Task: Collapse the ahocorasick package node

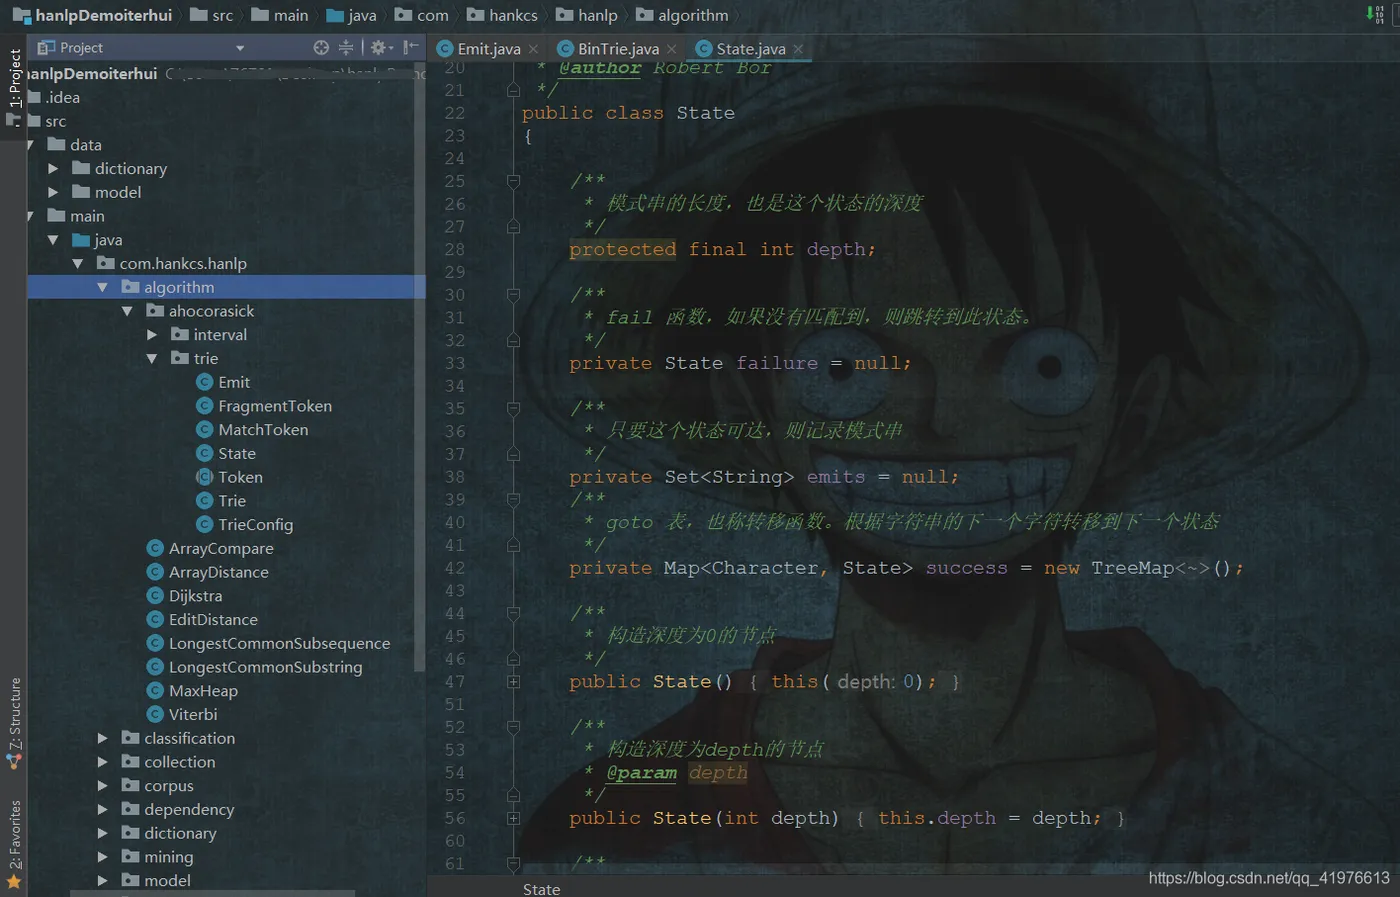Action: pyautogui.click(x=127, y=311)
